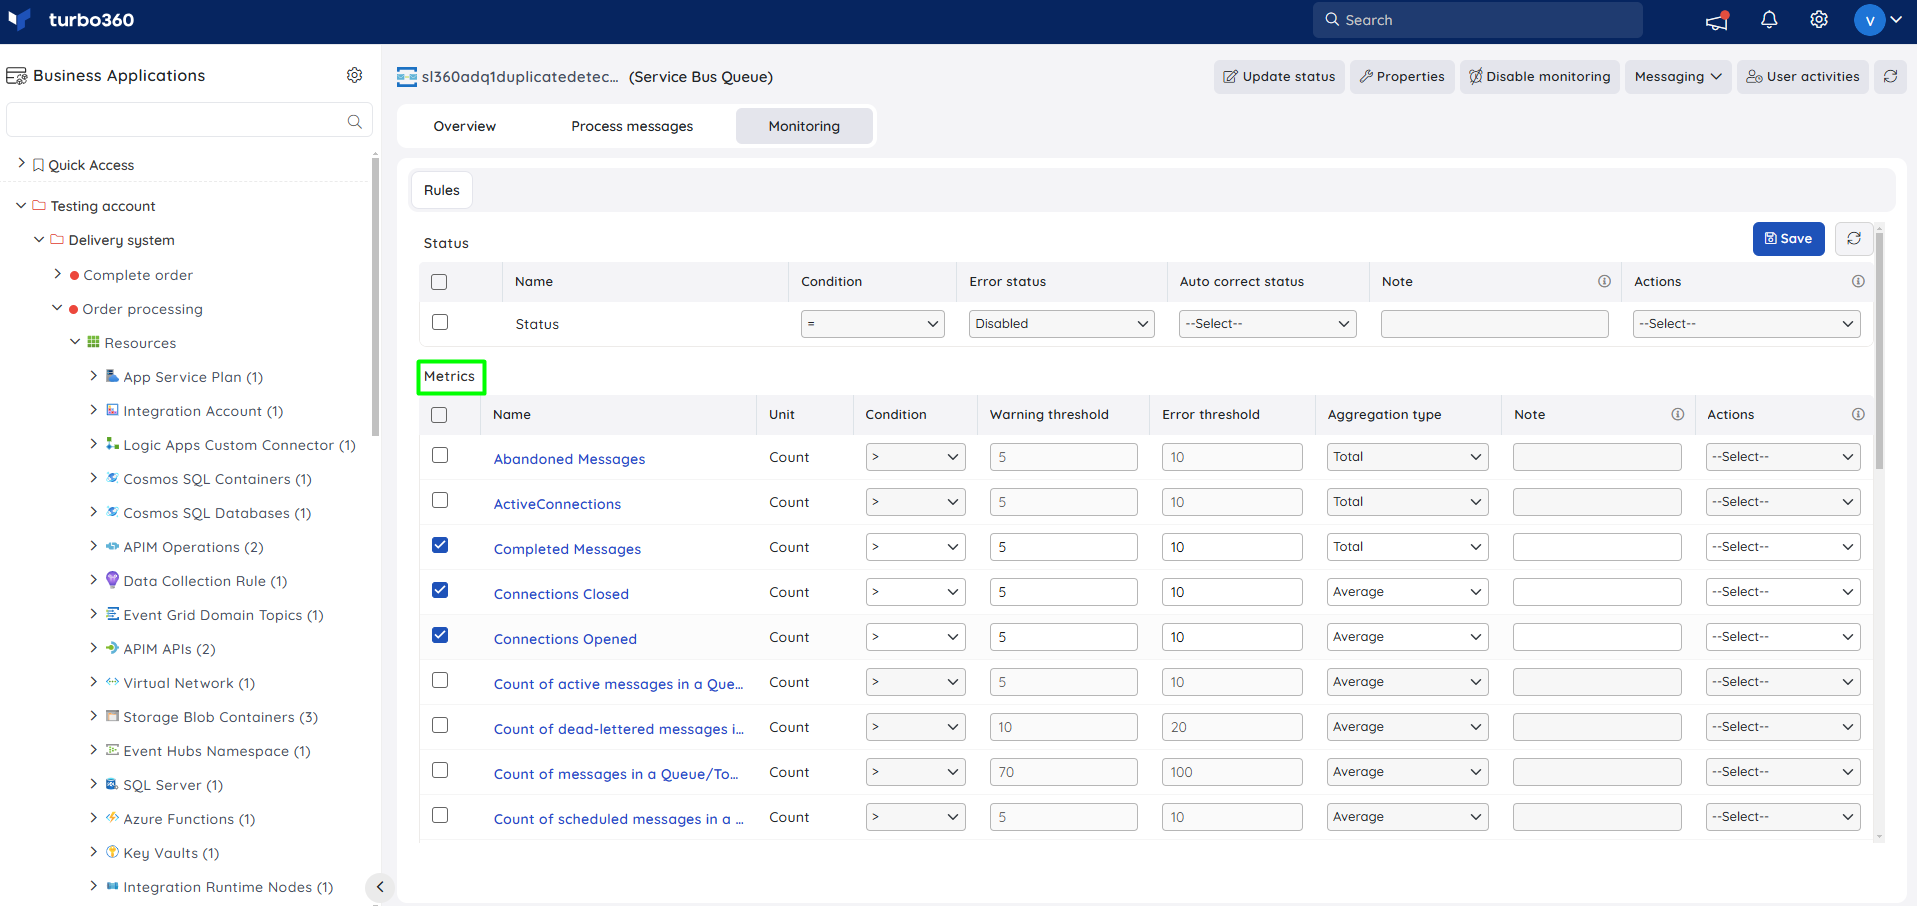
Task: Toggle select-all checkbox in Metrics header
Action: coord(439,415)
